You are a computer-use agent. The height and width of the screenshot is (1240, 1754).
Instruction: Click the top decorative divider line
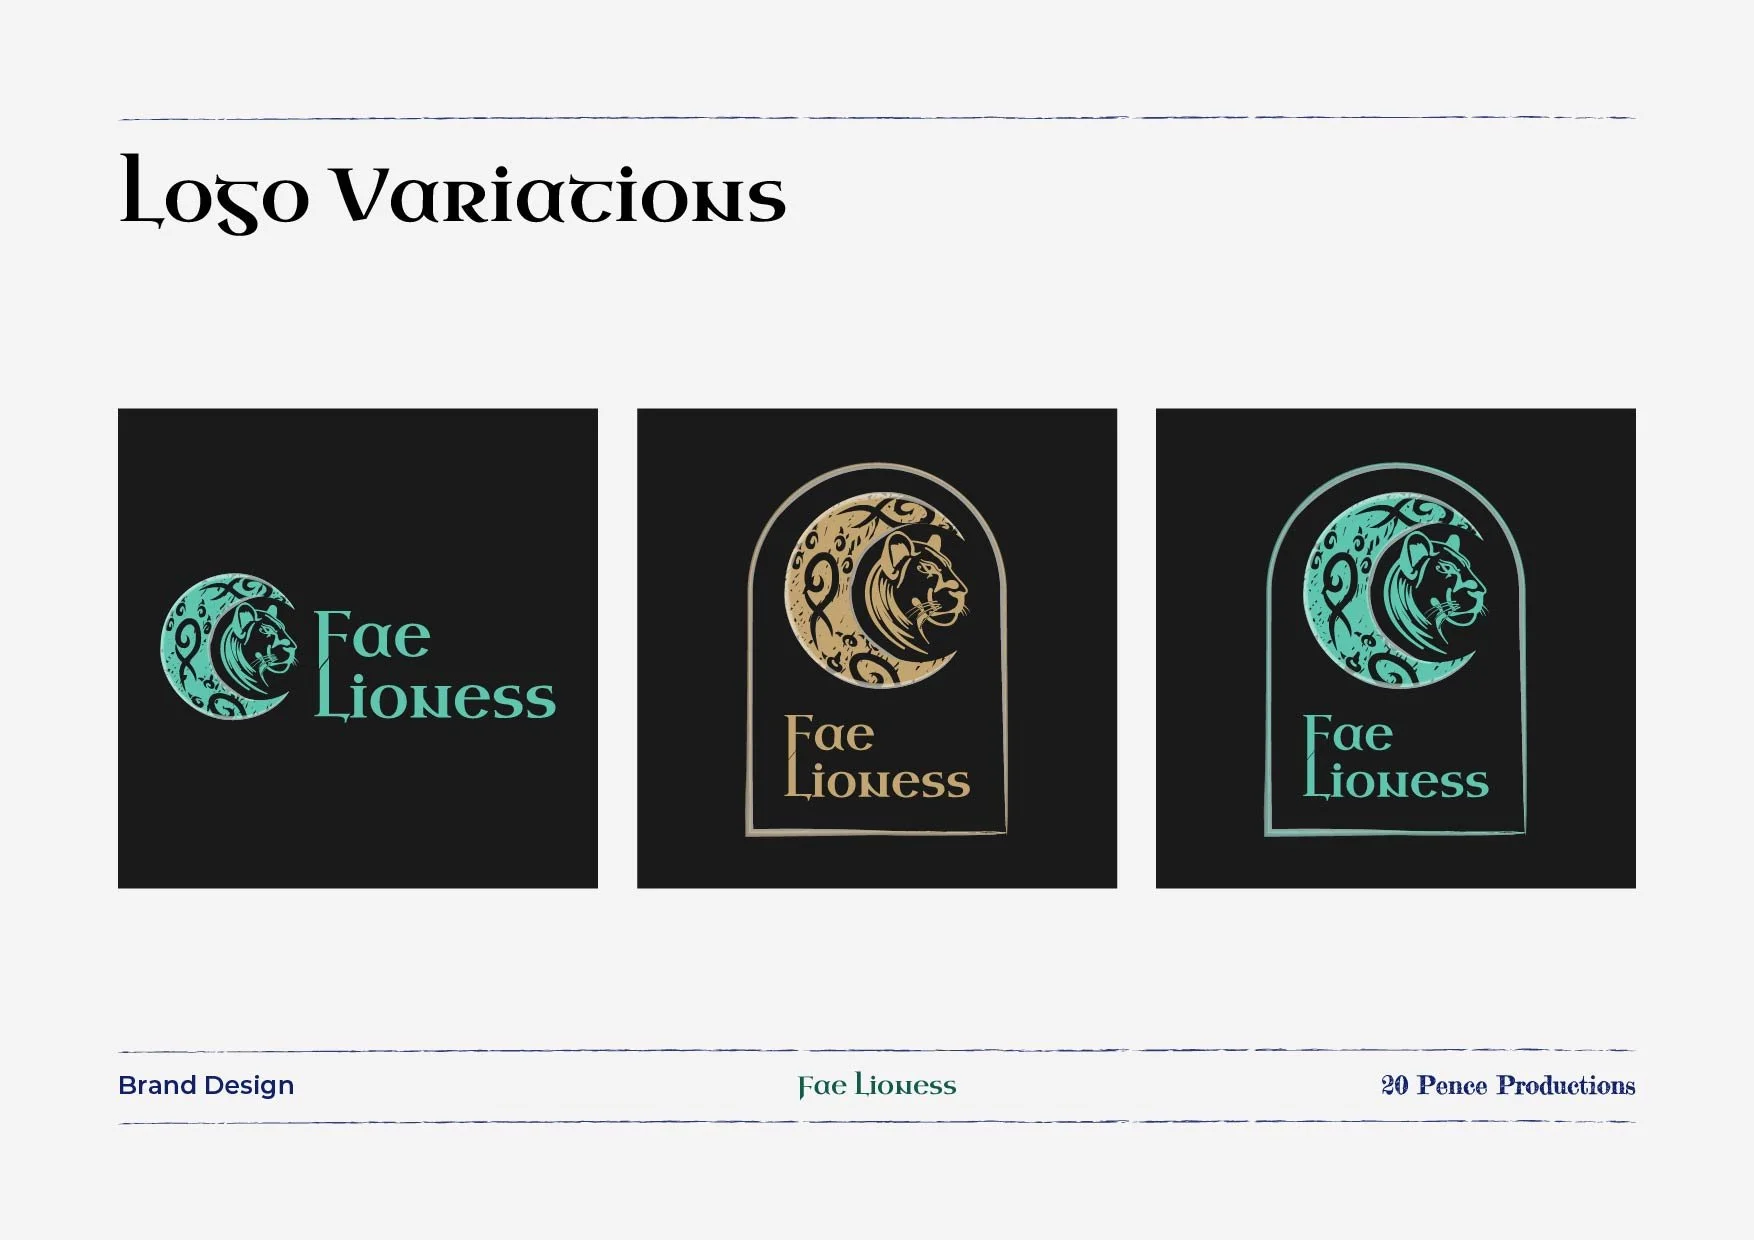pos(877,118)
